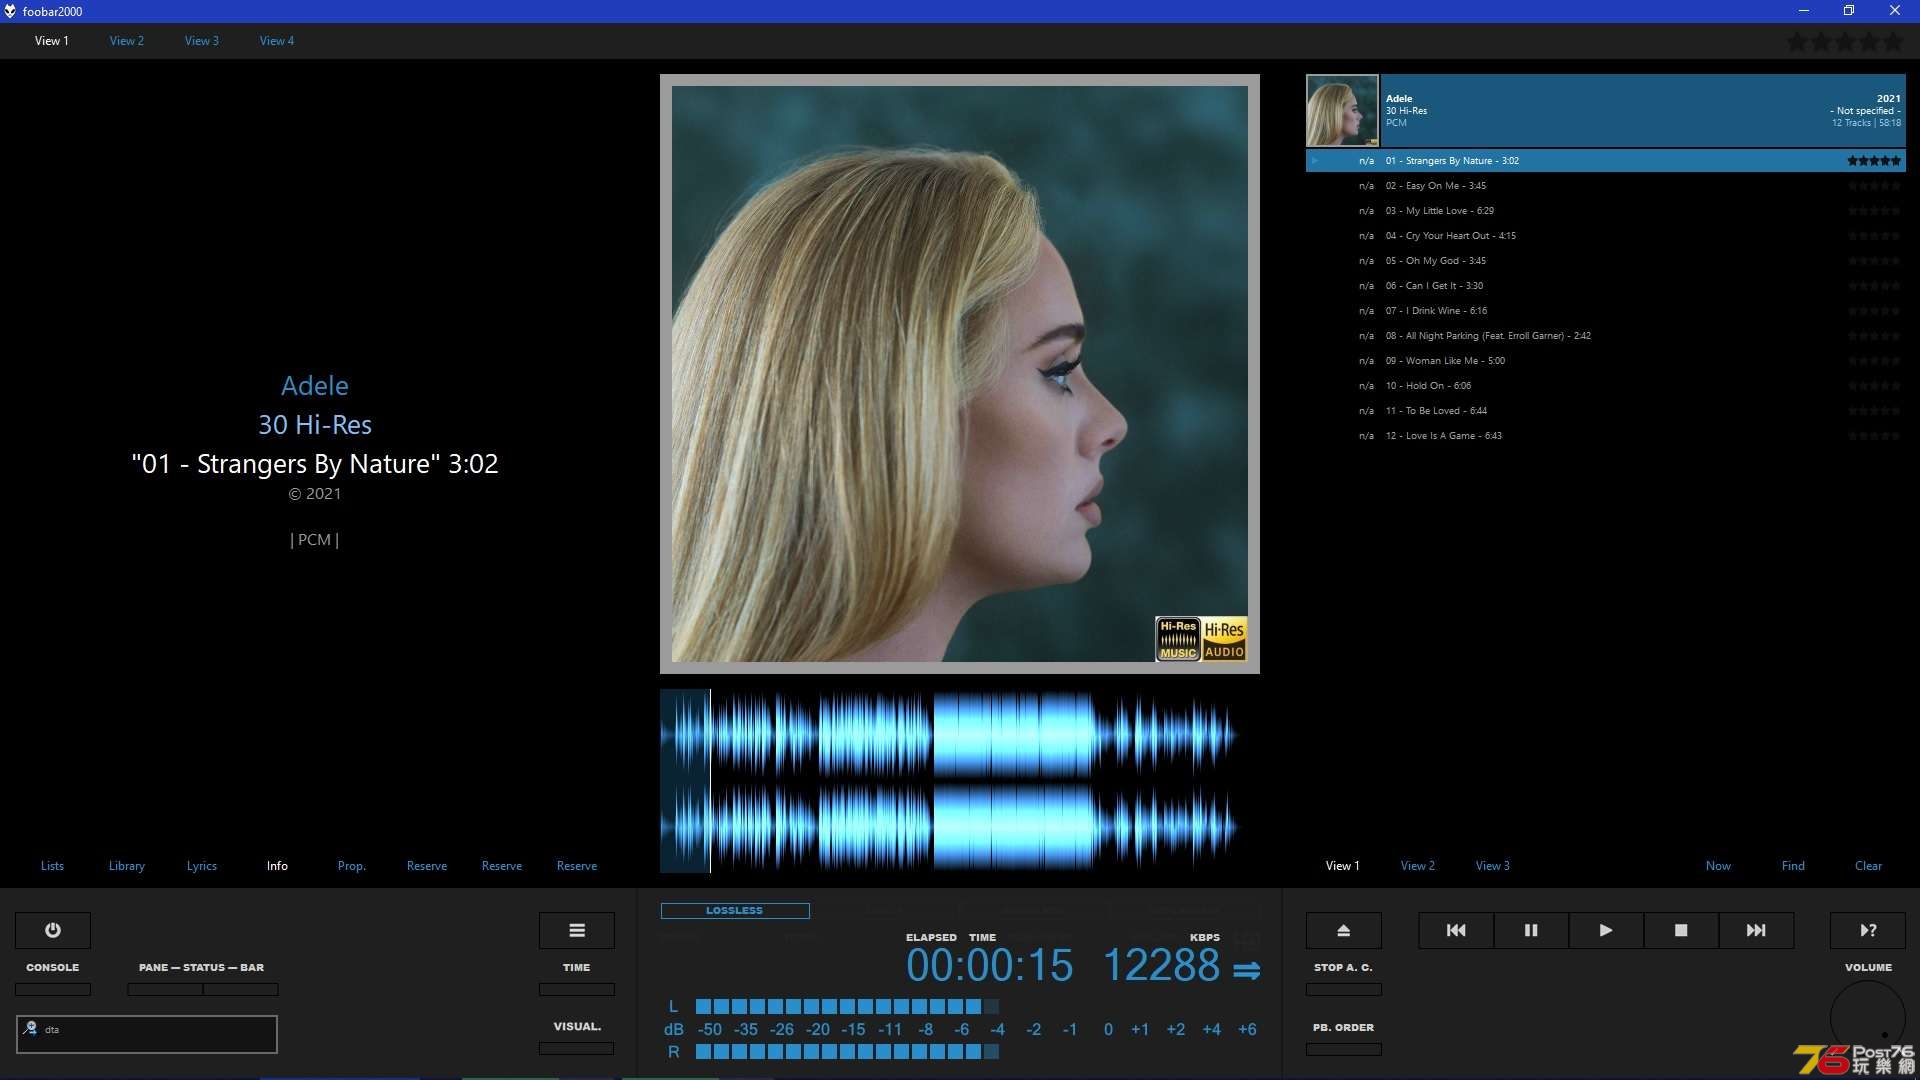Switch to View 4 in the top tab bar
Viewport: 1920px width, 1080px height.
277,41
